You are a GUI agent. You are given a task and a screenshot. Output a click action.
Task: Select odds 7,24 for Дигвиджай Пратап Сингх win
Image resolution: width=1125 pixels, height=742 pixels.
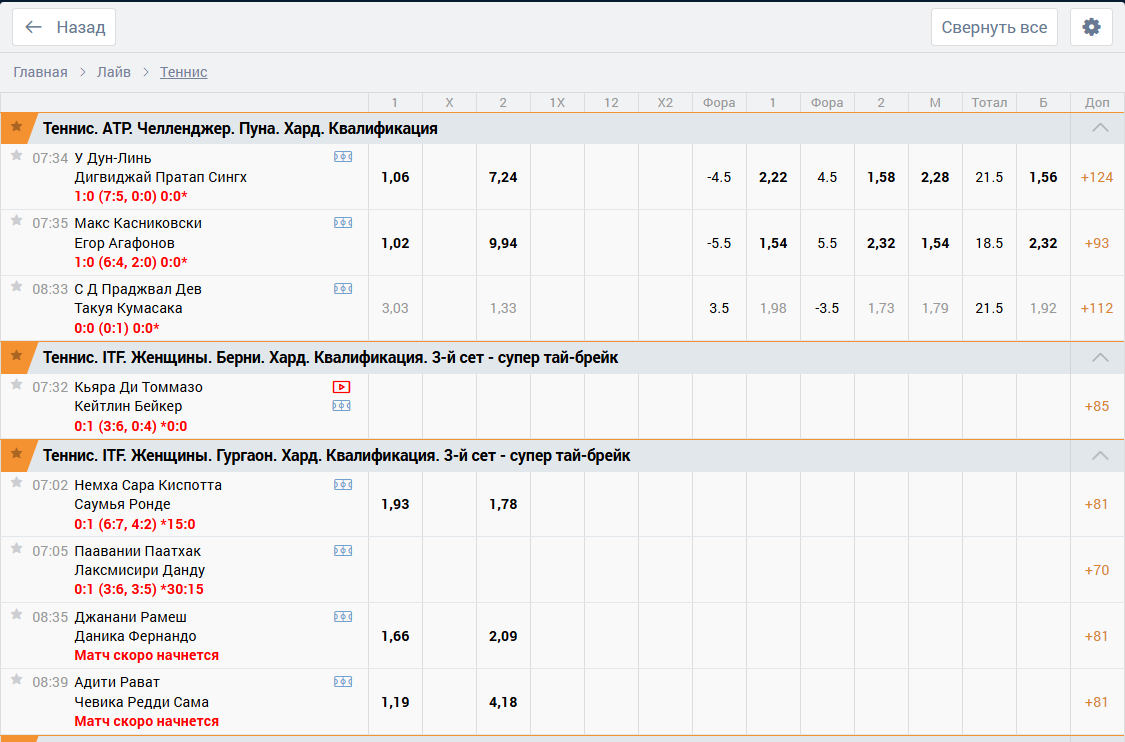pos(503,177)
